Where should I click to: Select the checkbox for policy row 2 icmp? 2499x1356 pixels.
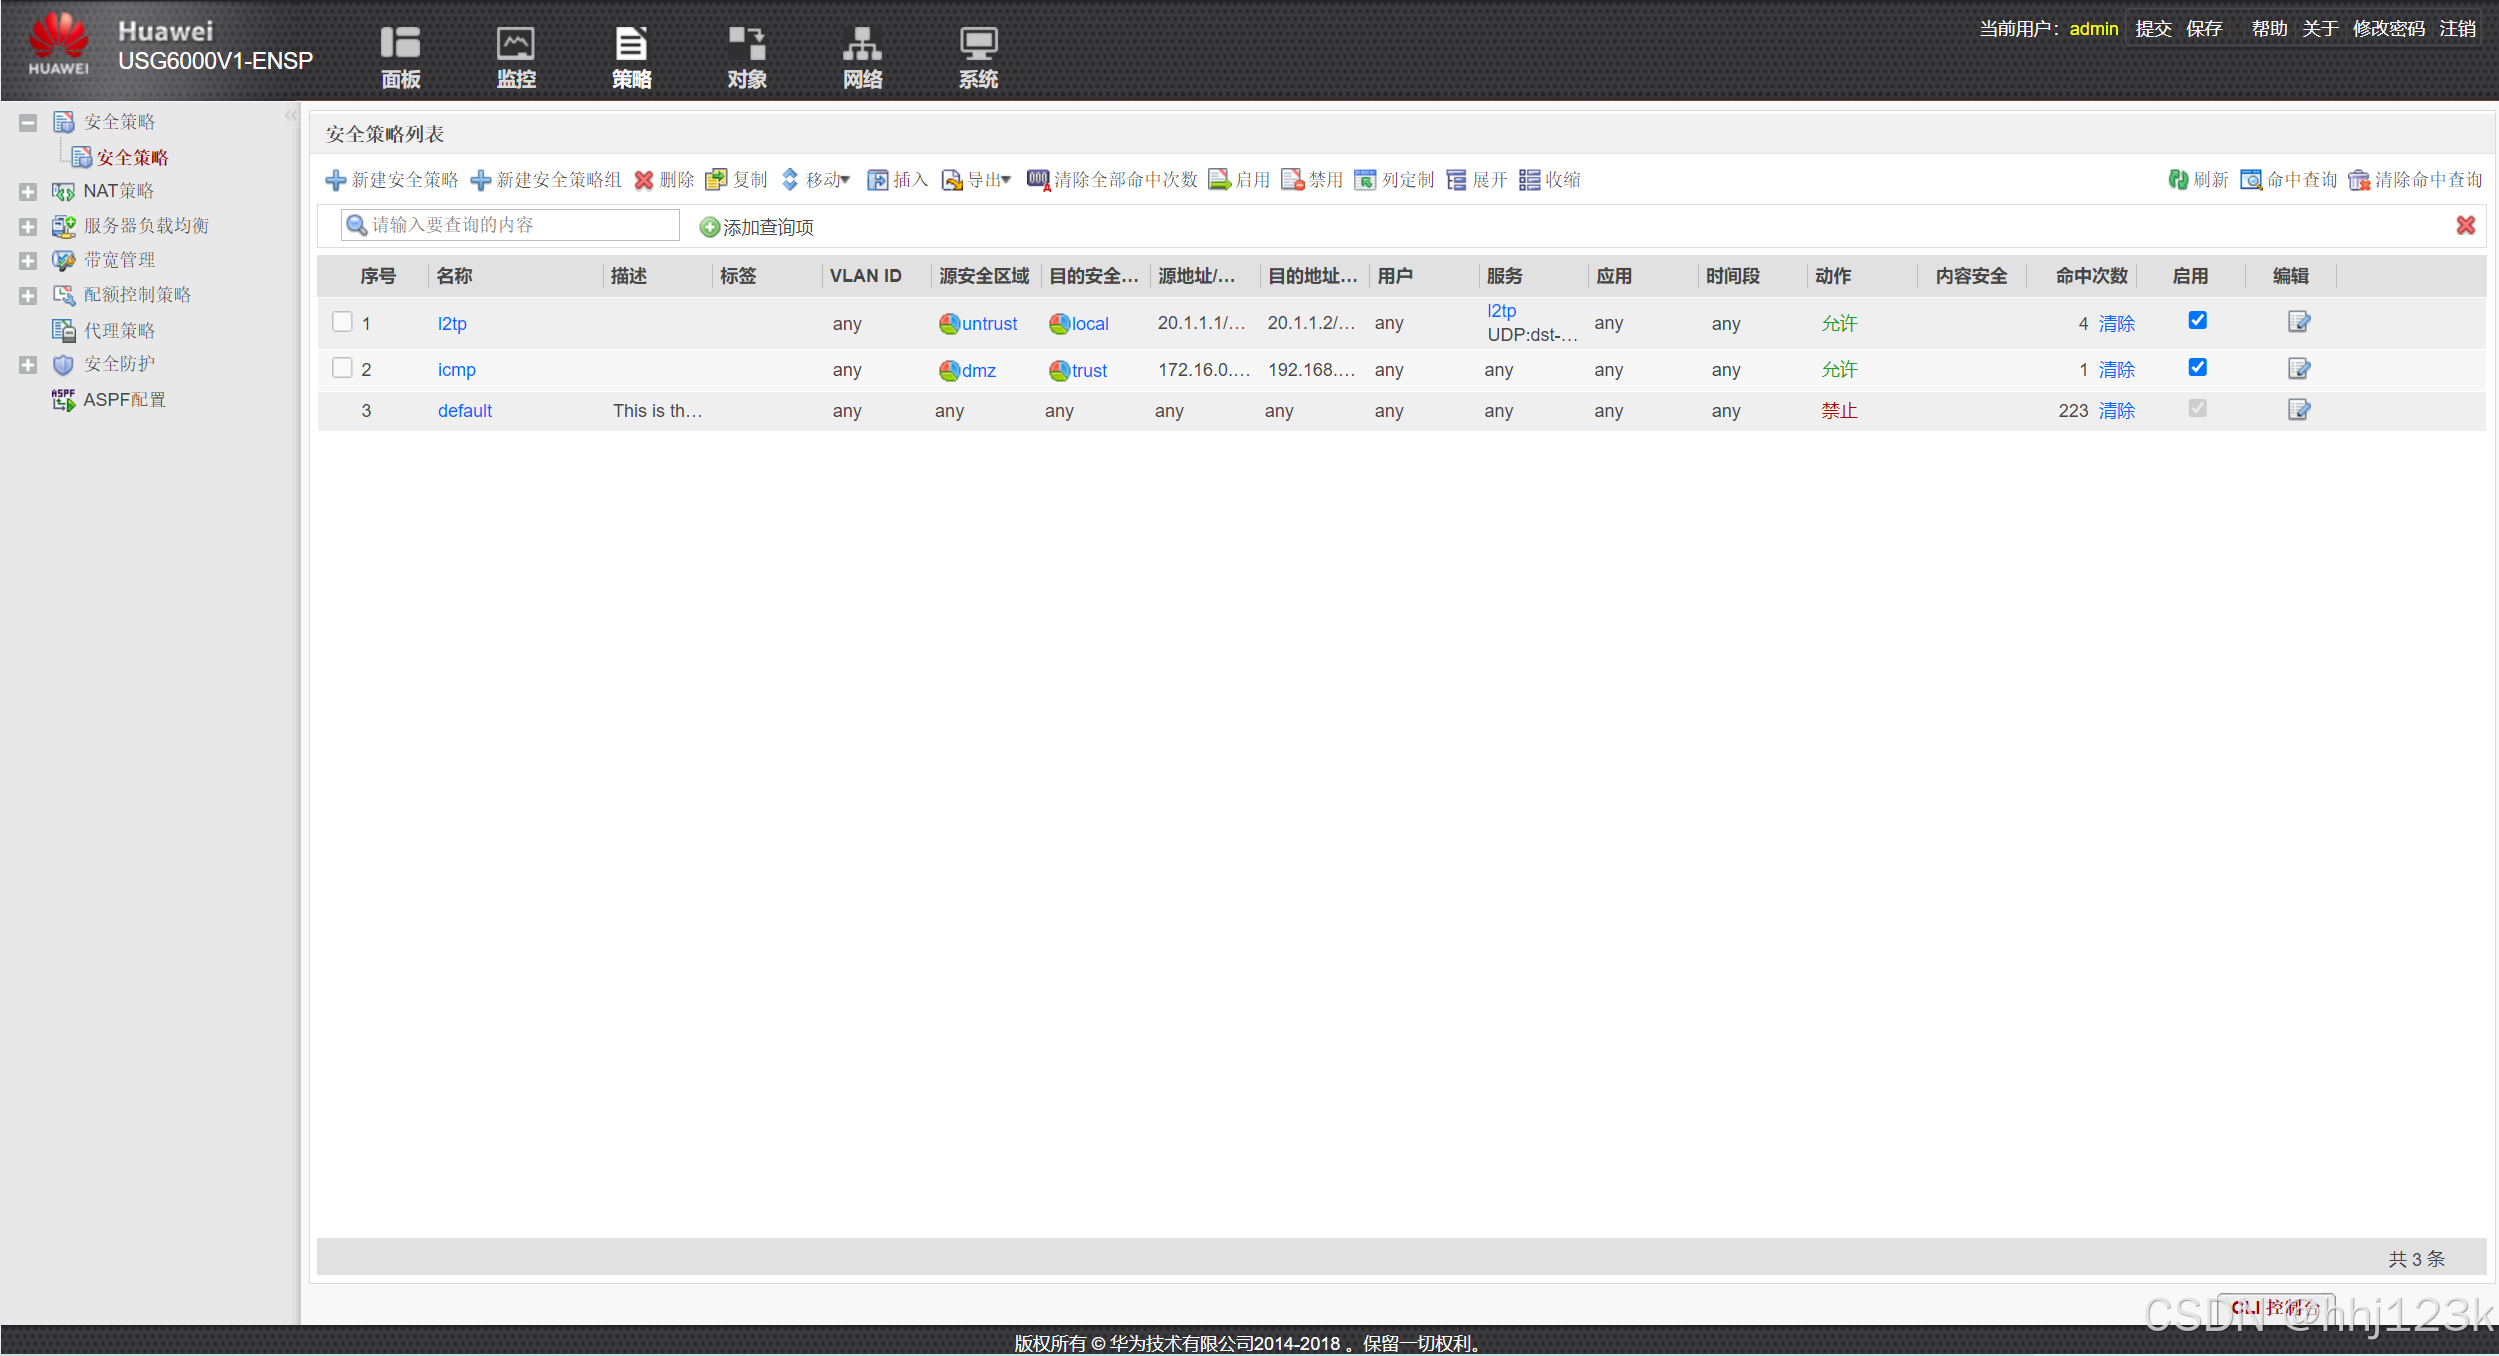(342, 368)
